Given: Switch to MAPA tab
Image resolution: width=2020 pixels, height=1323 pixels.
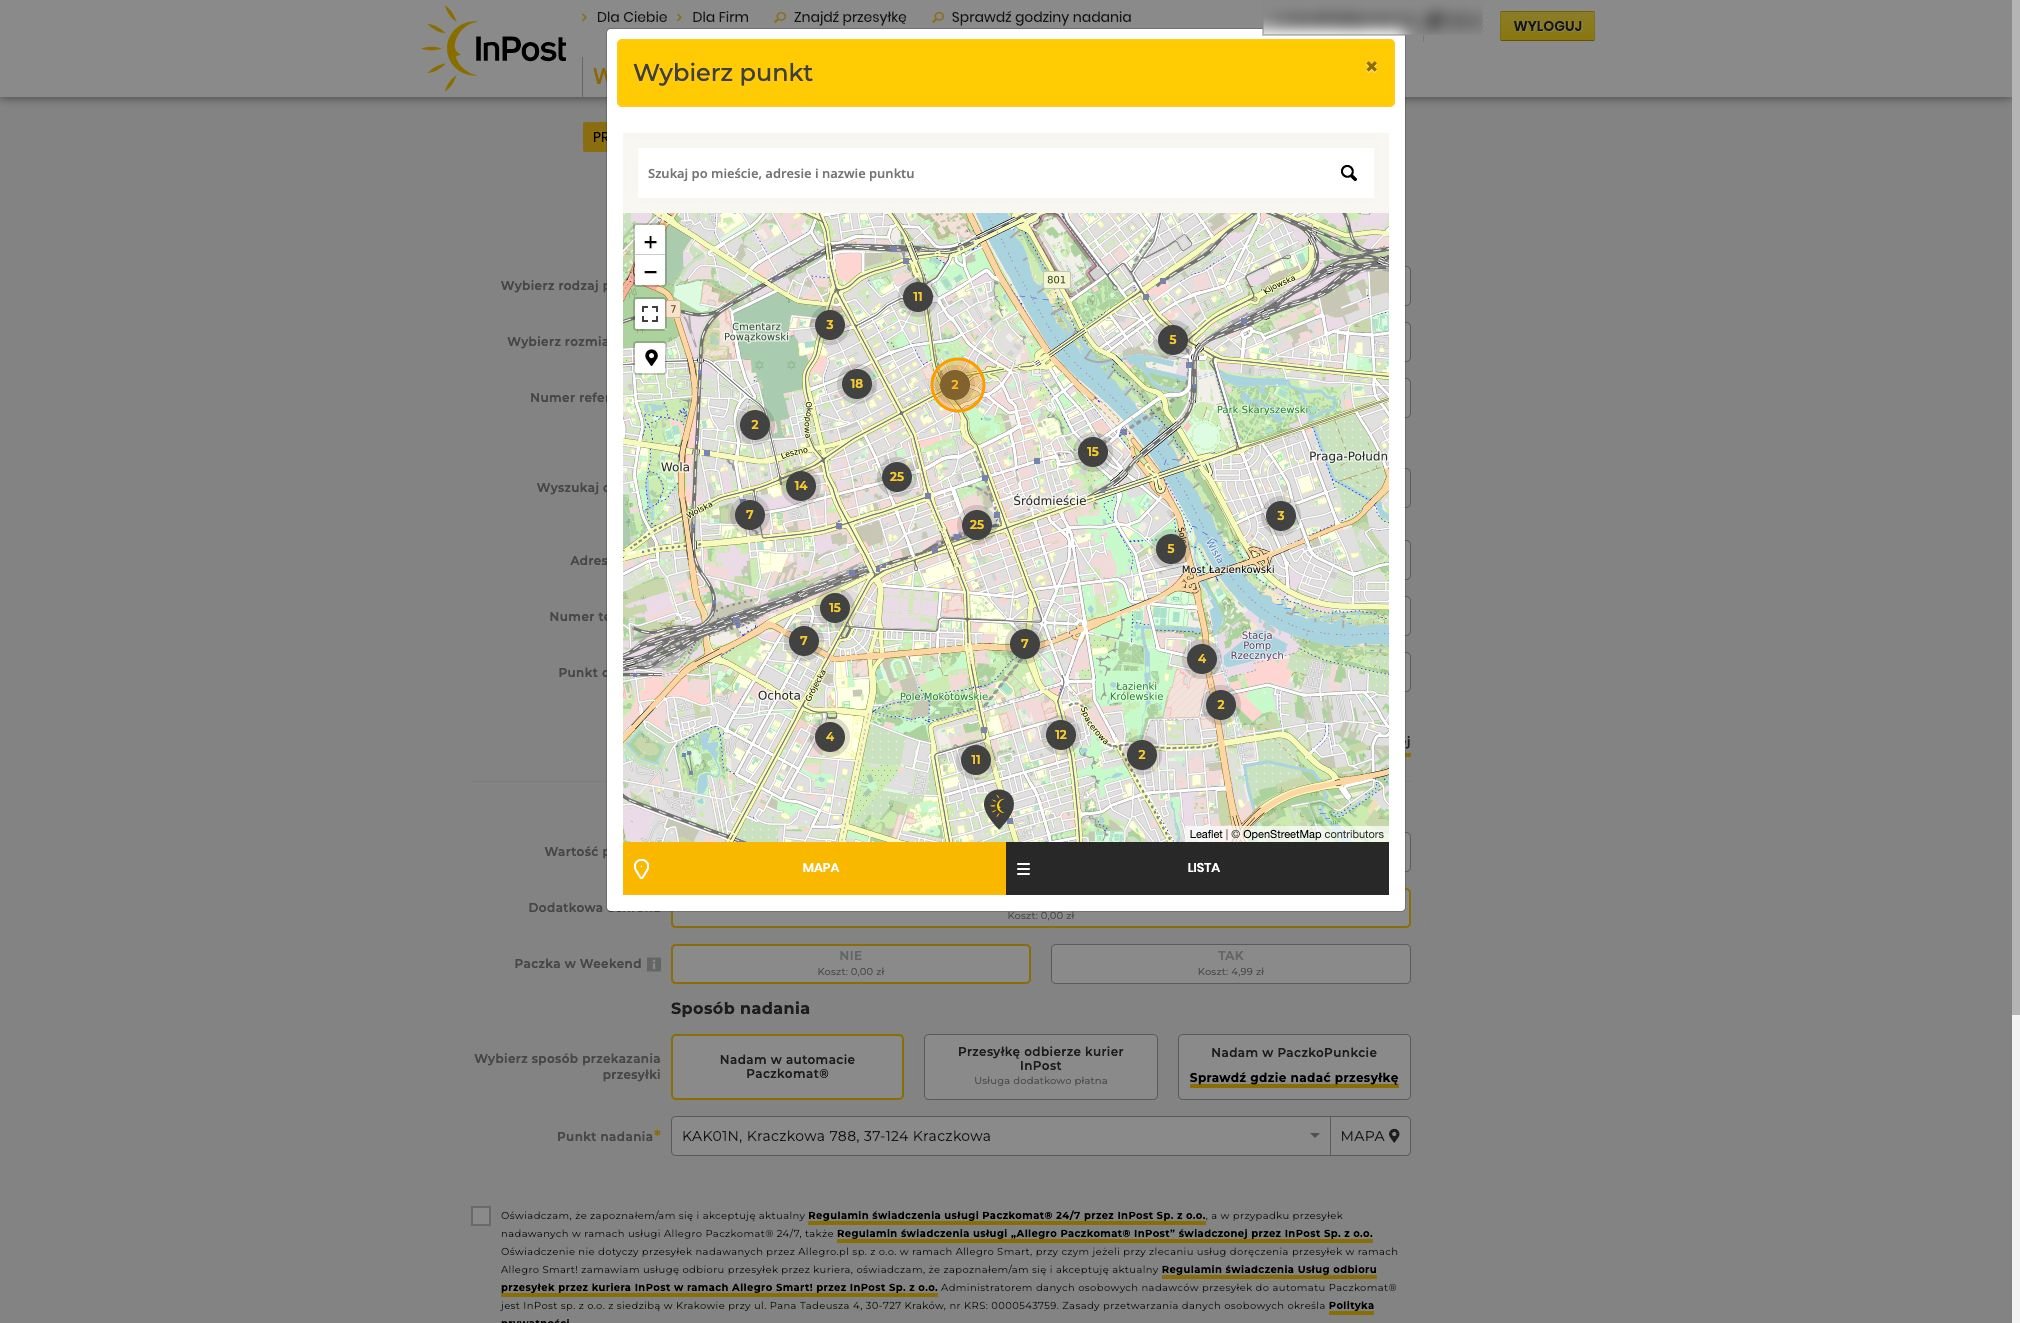Looking at the screenshot, I should pos(814,868).
